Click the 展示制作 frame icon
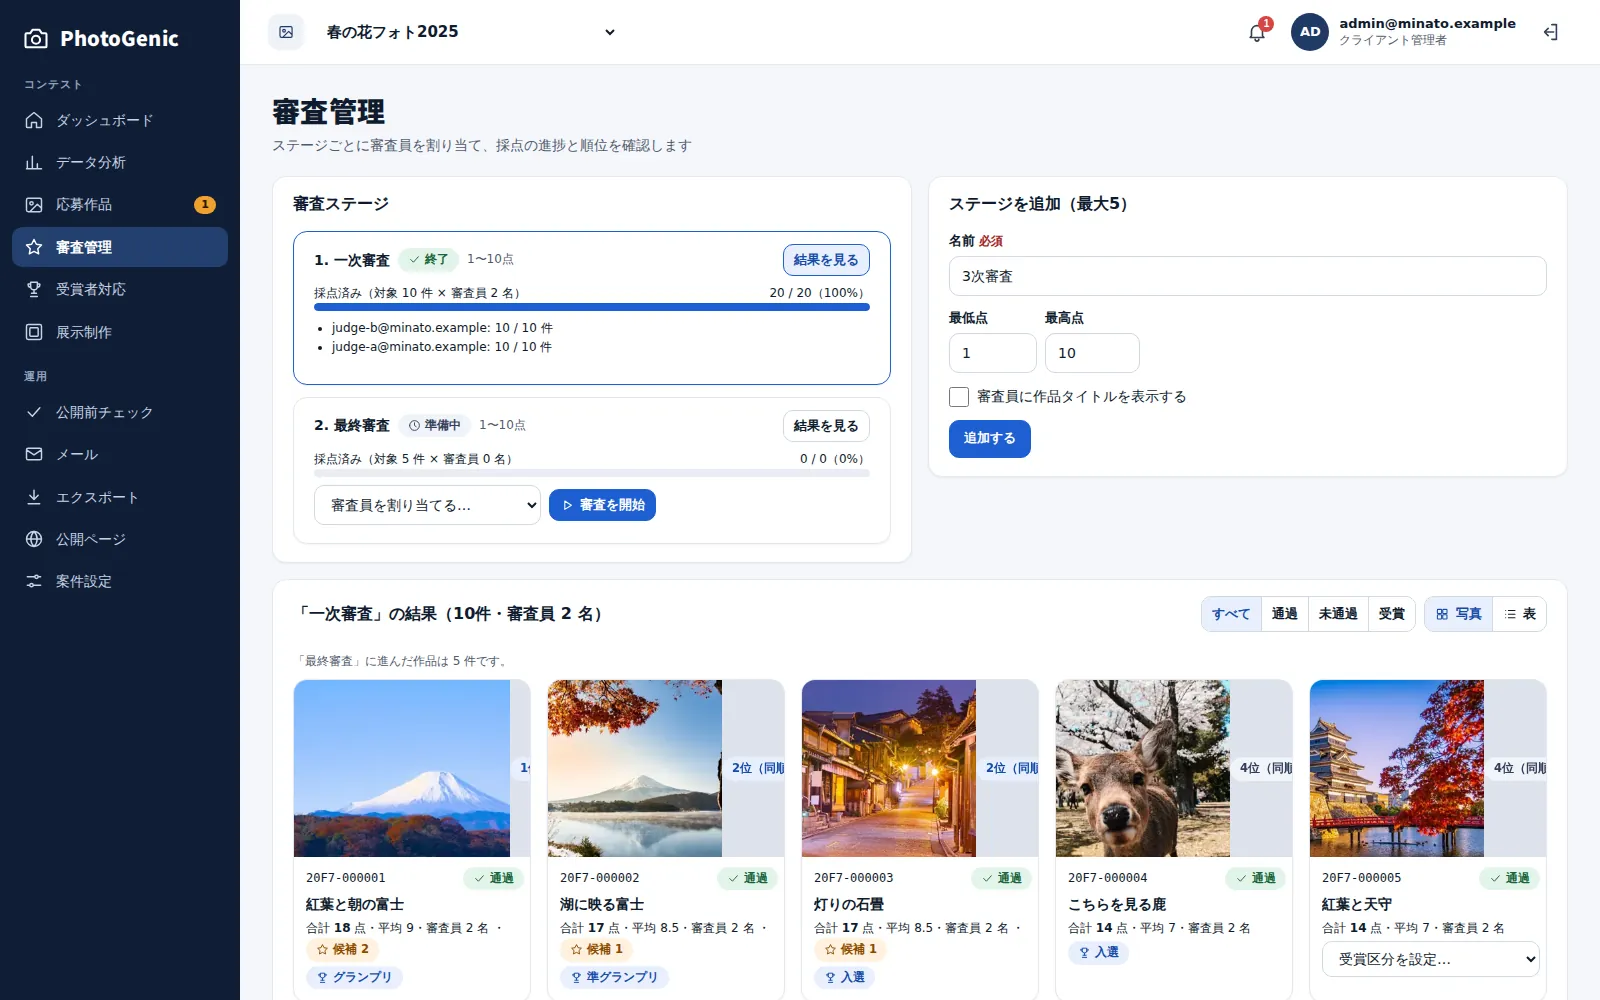 (x=34, y=332)
